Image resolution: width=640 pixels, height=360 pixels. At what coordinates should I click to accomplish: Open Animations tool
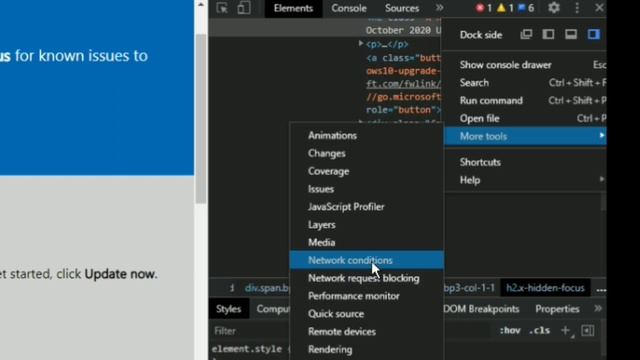366,136
